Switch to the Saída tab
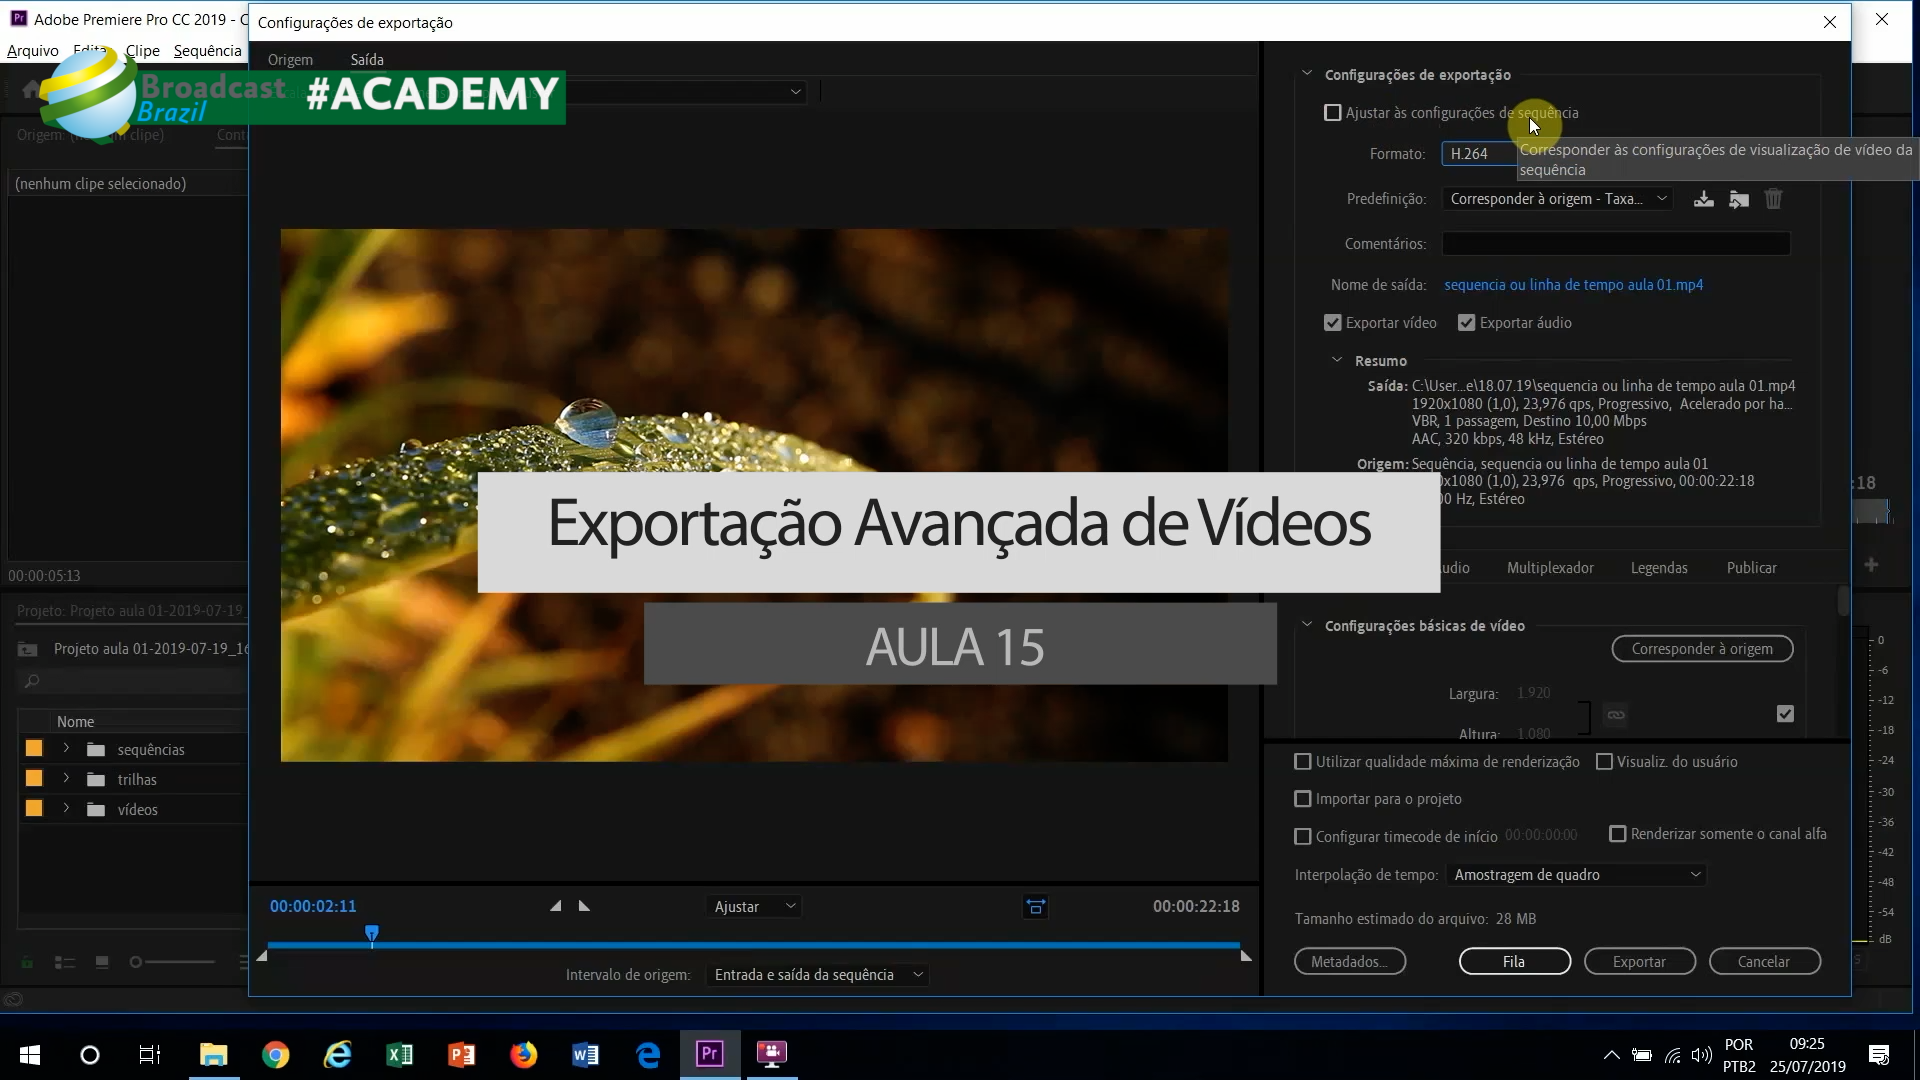This screenshot has width=1920, height=1080. click(x=367, y=60)
